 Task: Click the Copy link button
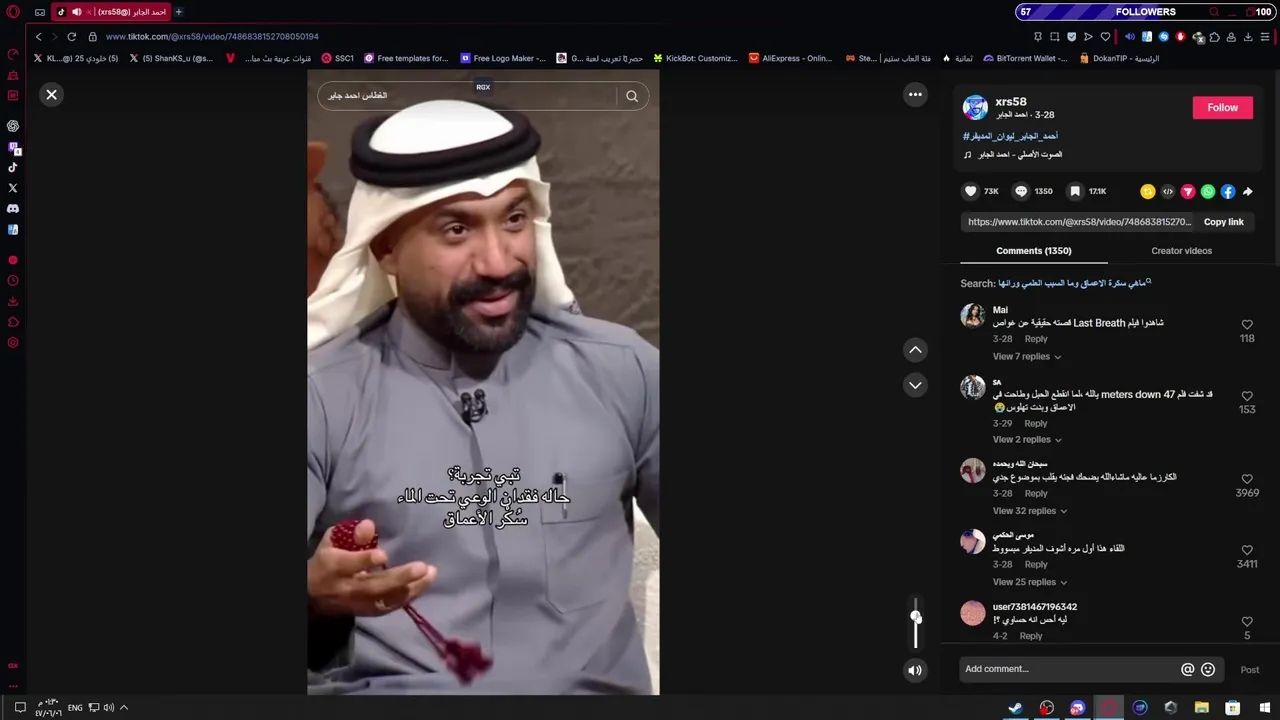pos(1223,222)
